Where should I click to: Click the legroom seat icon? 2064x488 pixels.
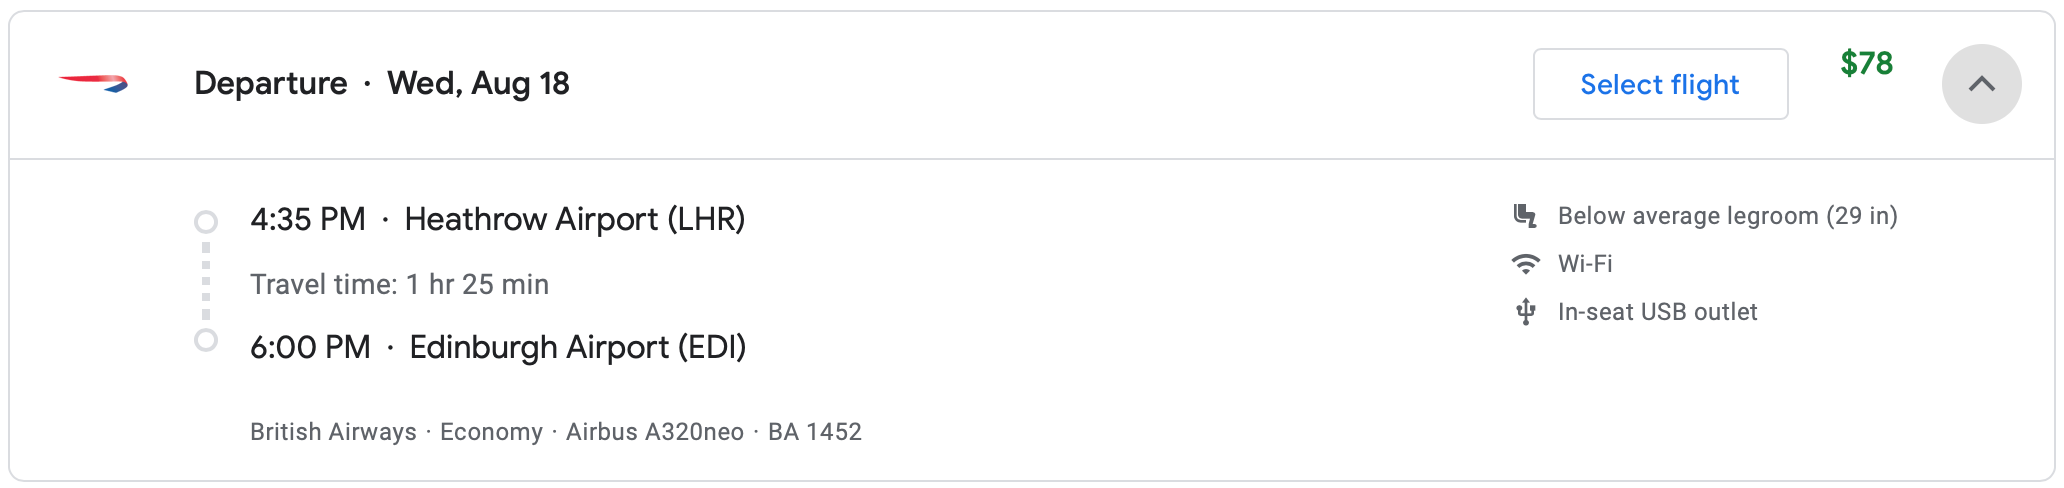pyautogui.click(x=1525, y=216)
